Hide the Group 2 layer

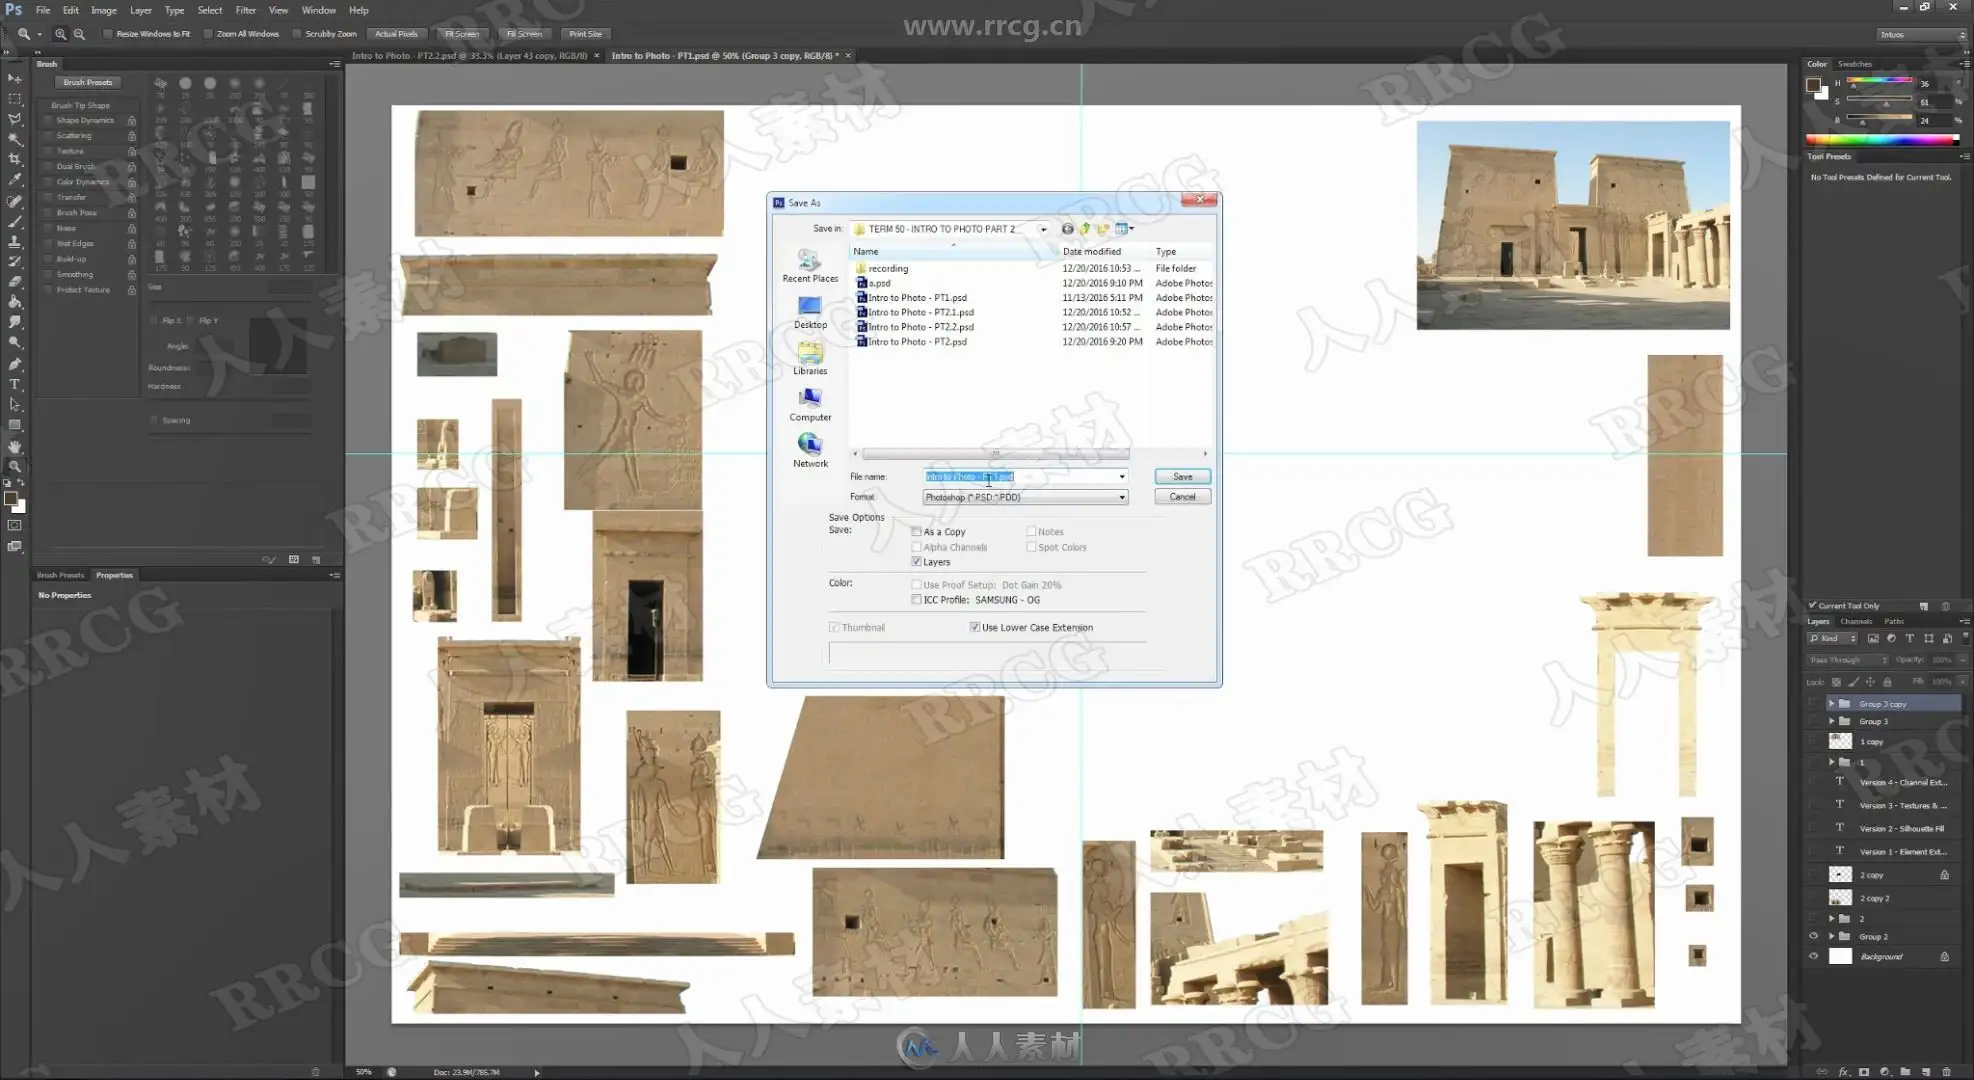click(1813, 937)
